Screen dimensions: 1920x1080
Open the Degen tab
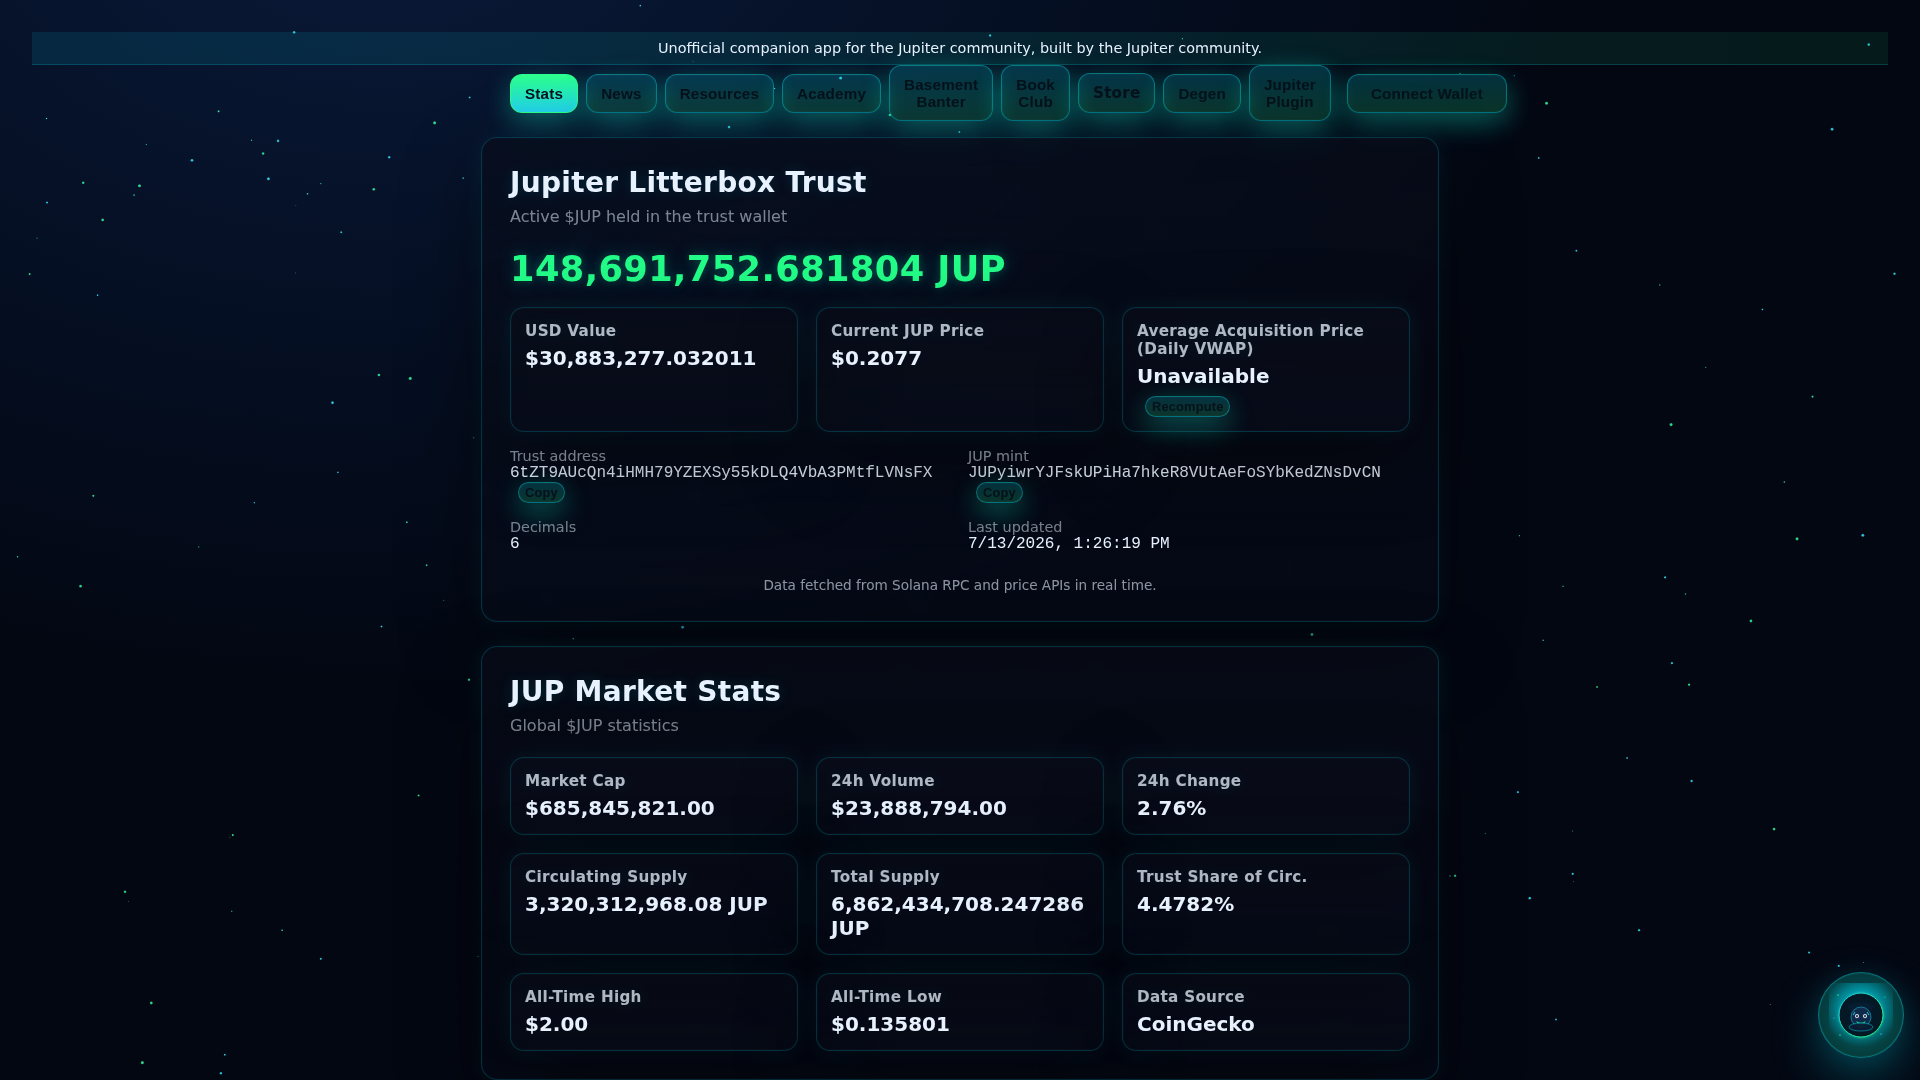(1202, 94)
